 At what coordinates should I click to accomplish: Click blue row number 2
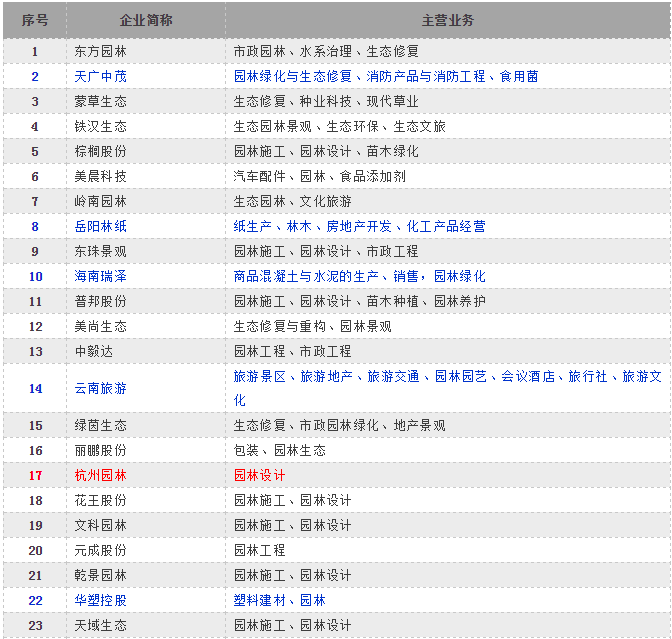(x=35, y=76)
